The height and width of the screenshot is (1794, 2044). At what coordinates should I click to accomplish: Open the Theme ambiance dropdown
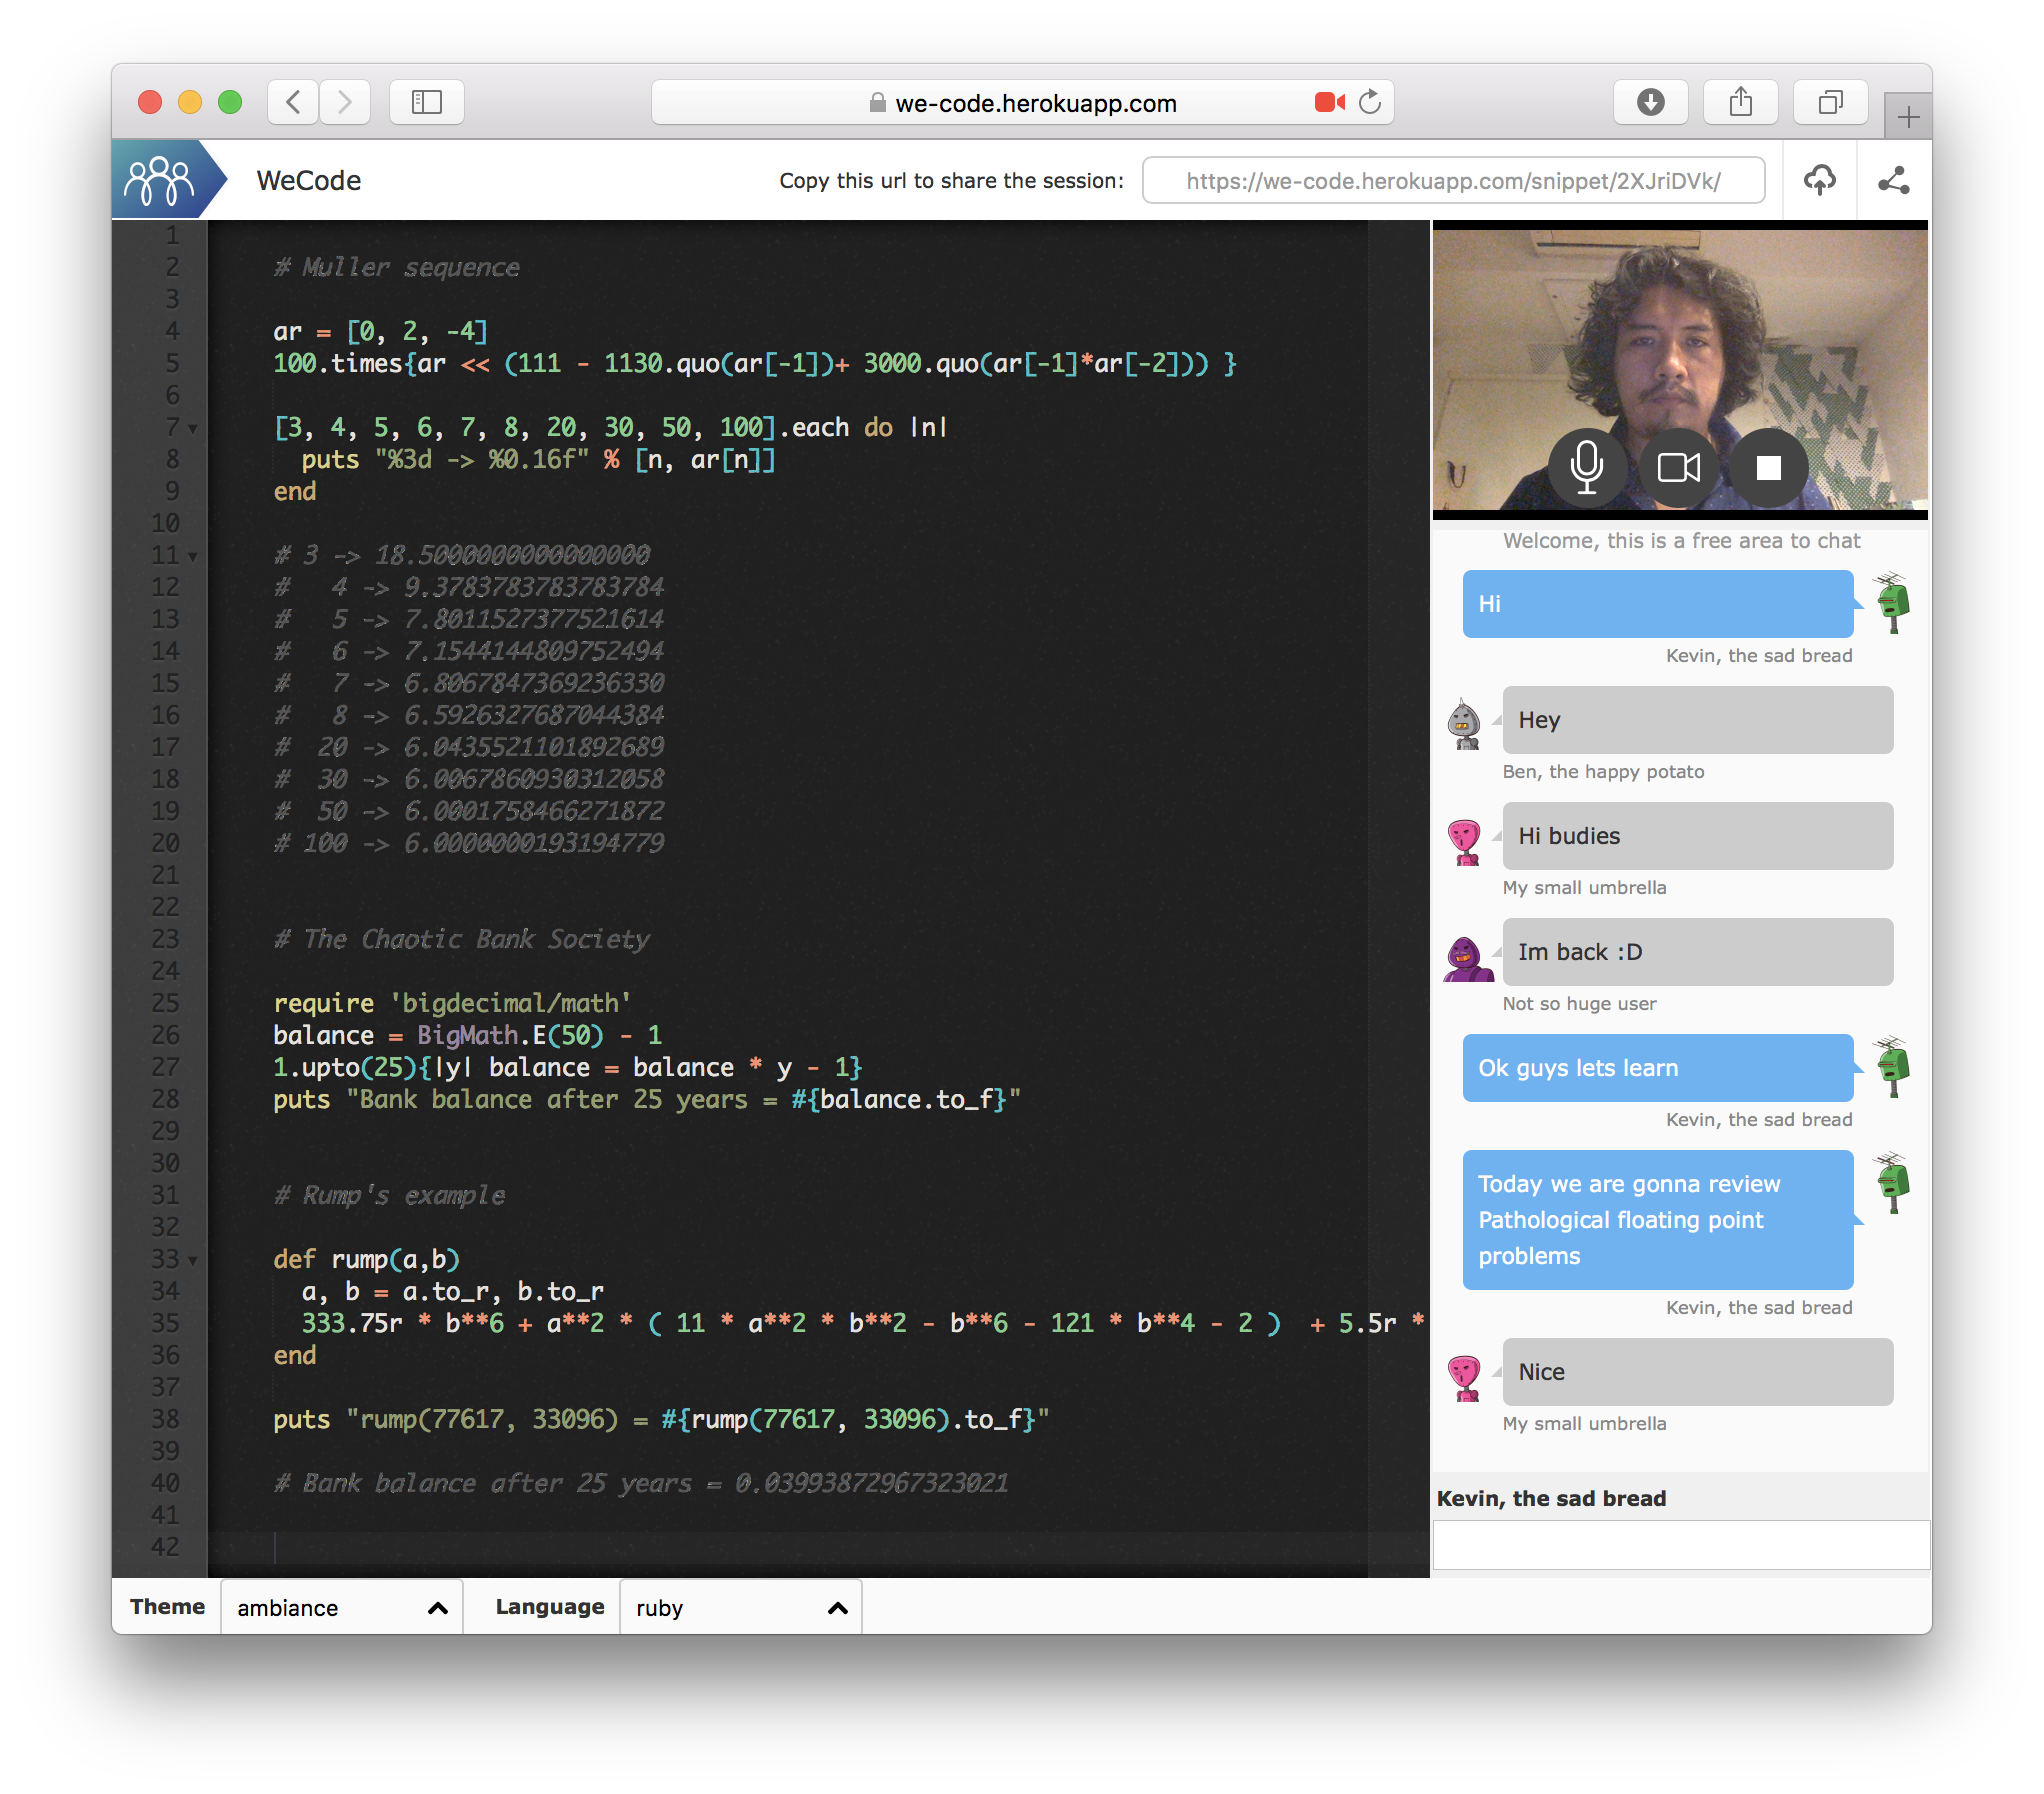pyautogui.click(x=341, y=1607)
